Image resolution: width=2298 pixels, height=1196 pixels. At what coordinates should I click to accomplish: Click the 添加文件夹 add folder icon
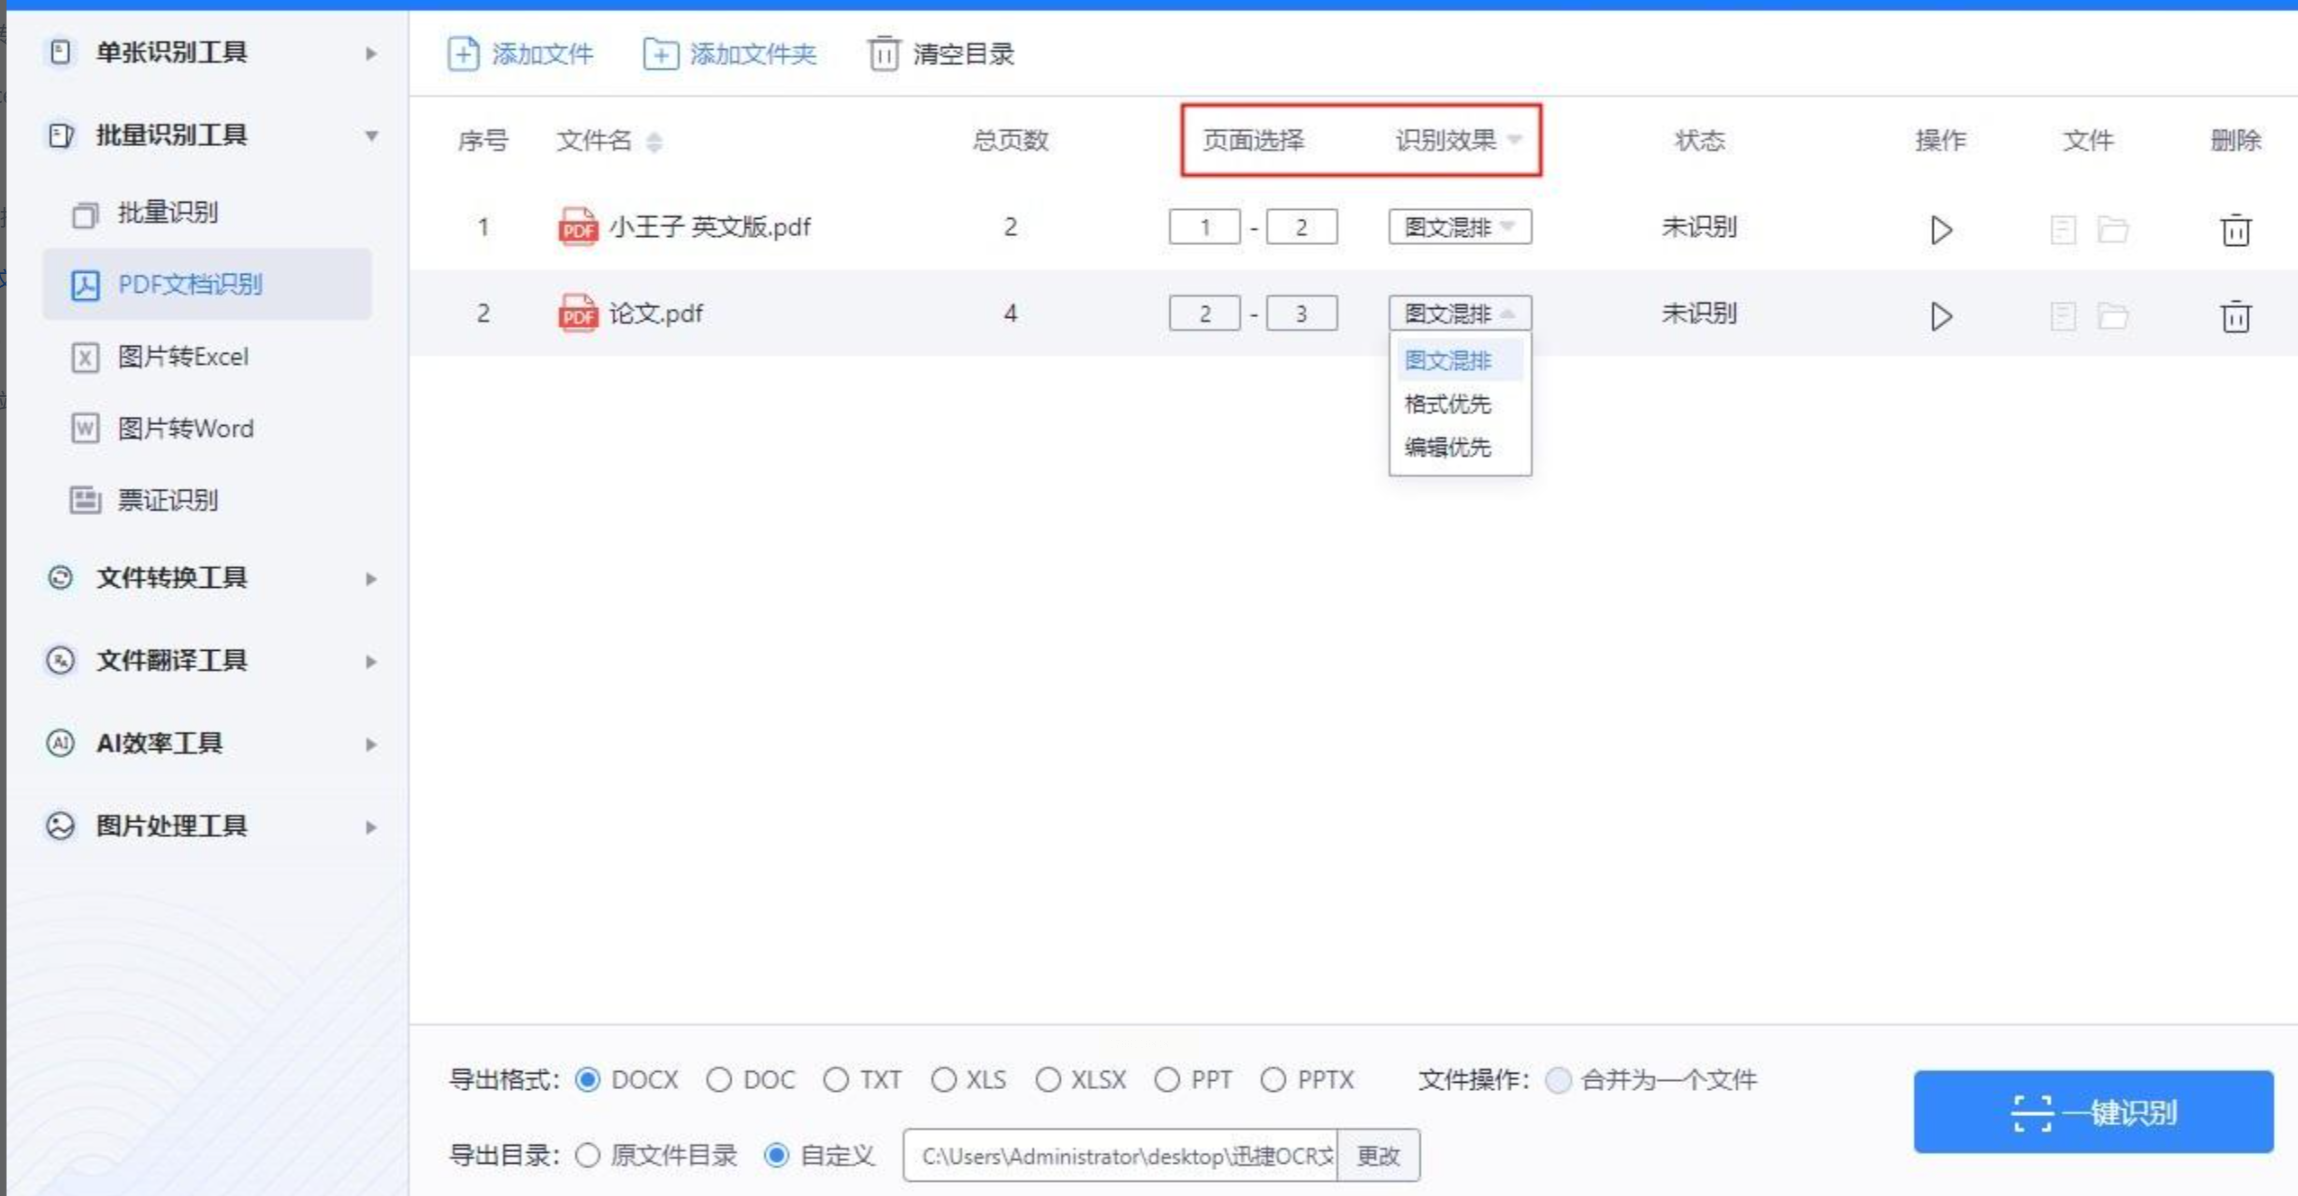tap(660, 54)
